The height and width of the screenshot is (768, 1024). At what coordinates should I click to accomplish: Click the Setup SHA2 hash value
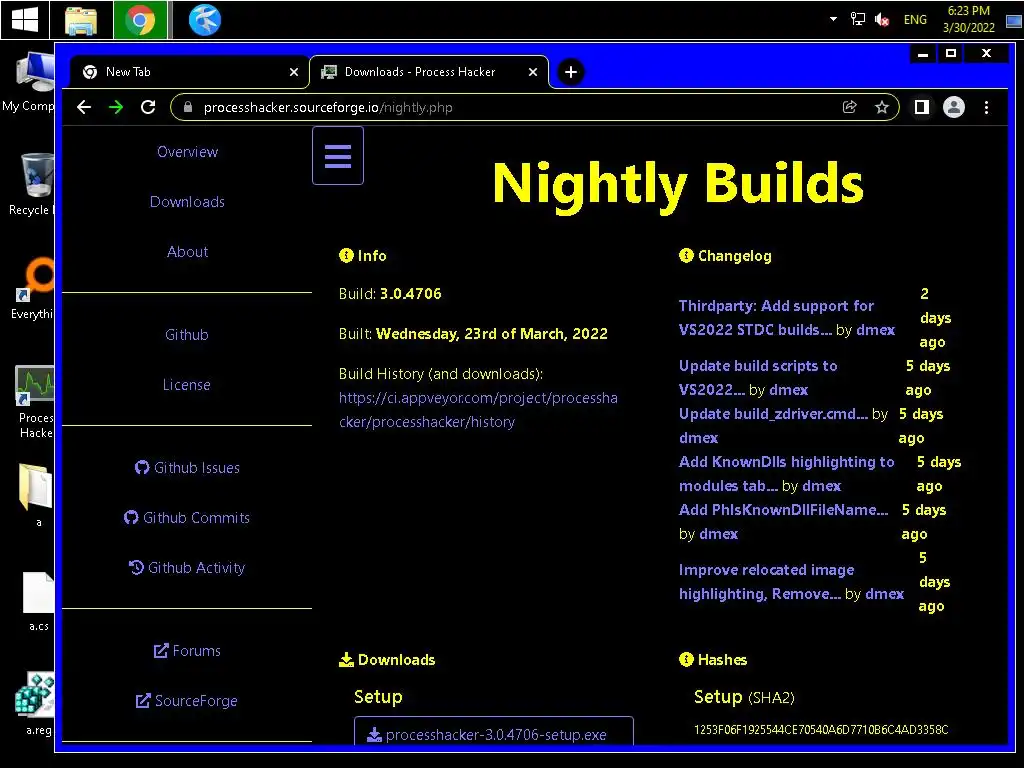(821, 729)
